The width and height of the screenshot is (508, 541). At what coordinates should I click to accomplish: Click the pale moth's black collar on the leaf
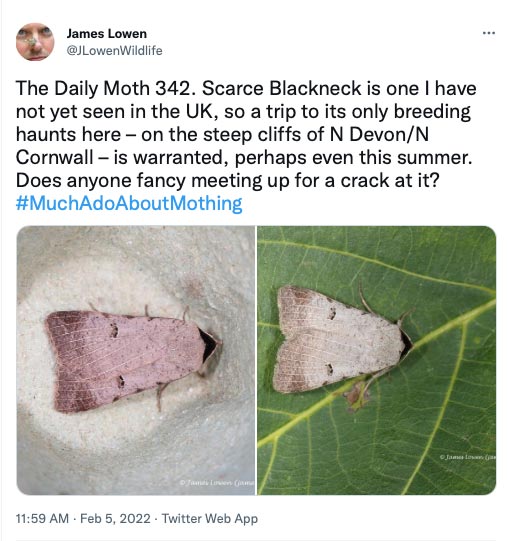point(406,342)
